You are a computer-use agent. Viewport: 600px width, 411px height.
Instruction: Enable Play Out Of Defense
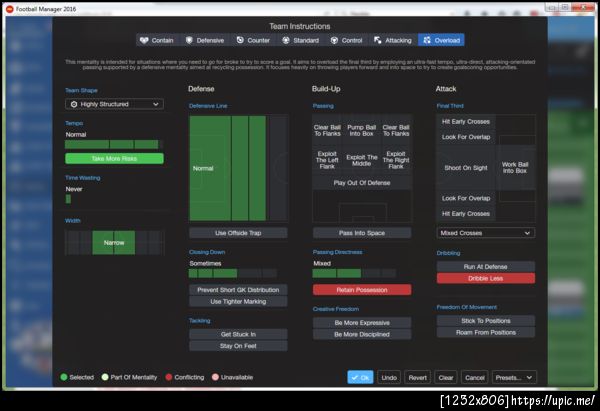pos(362,183)
